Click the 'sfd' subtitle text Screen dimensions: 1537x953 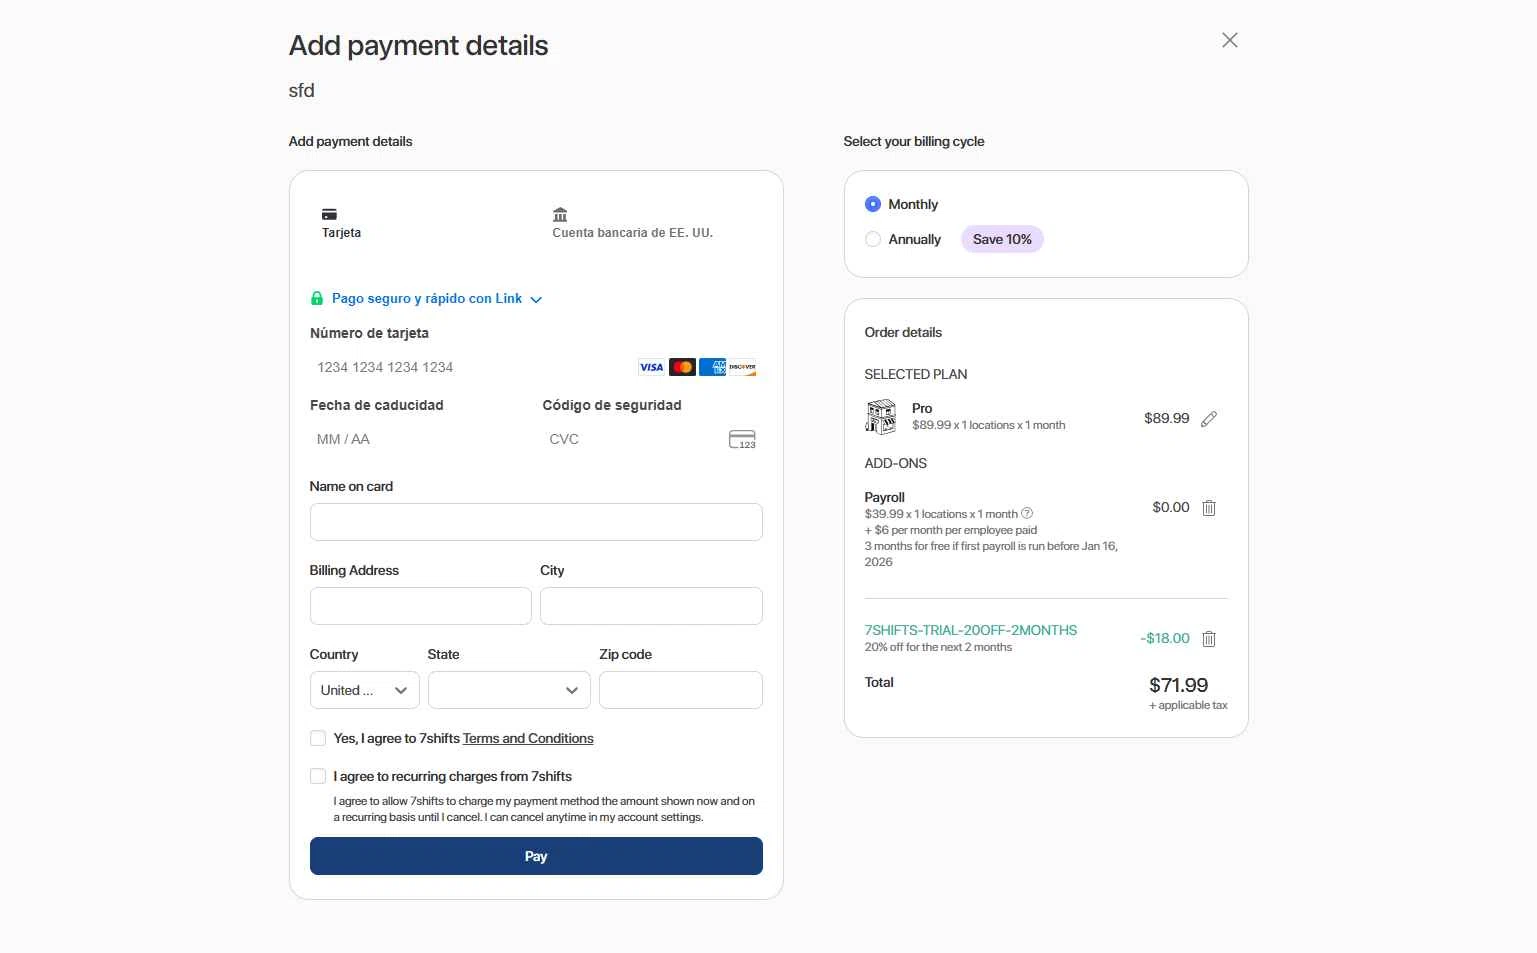point(302,90)
